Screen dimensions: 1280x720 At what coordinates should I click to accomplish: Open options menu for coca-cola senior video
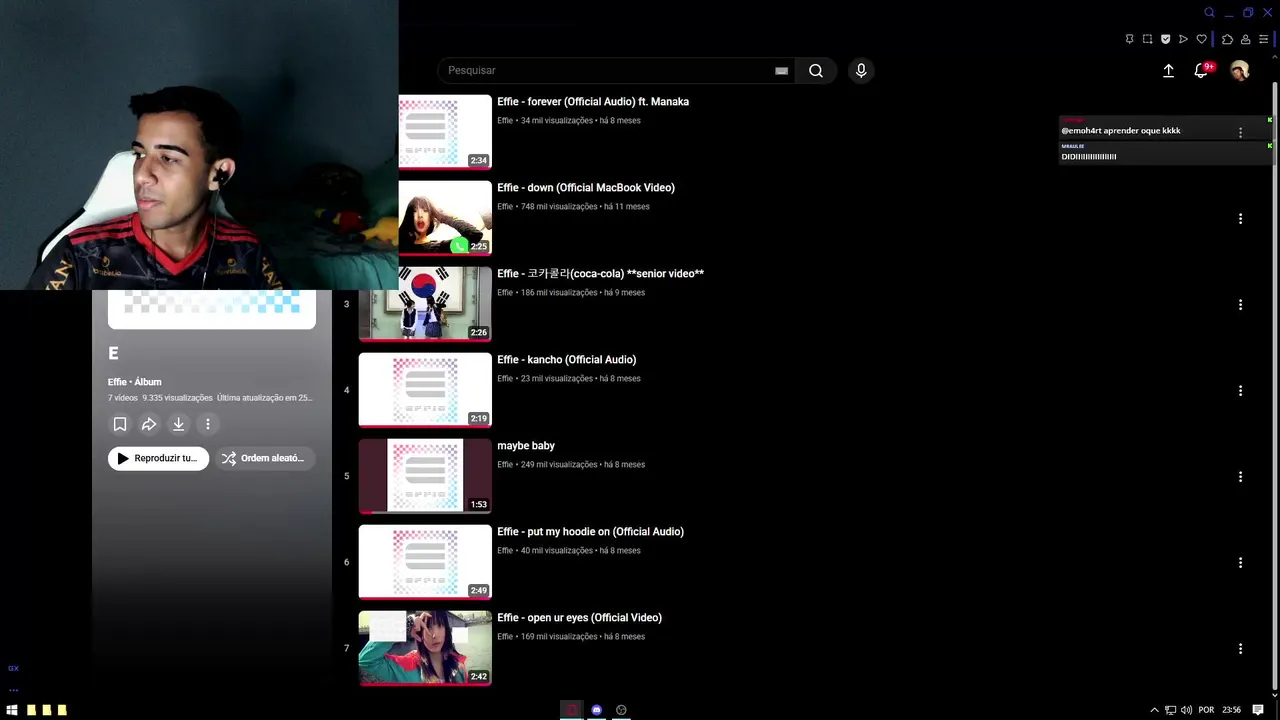pos(1240,304)
